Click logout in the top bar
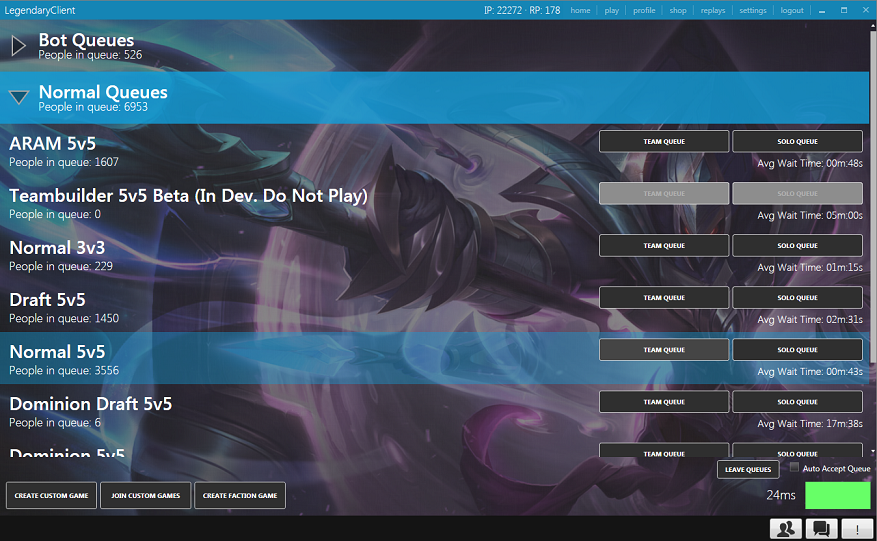This screenshot has width=877, height=541. pyautogui.click(x=792, y=10)
